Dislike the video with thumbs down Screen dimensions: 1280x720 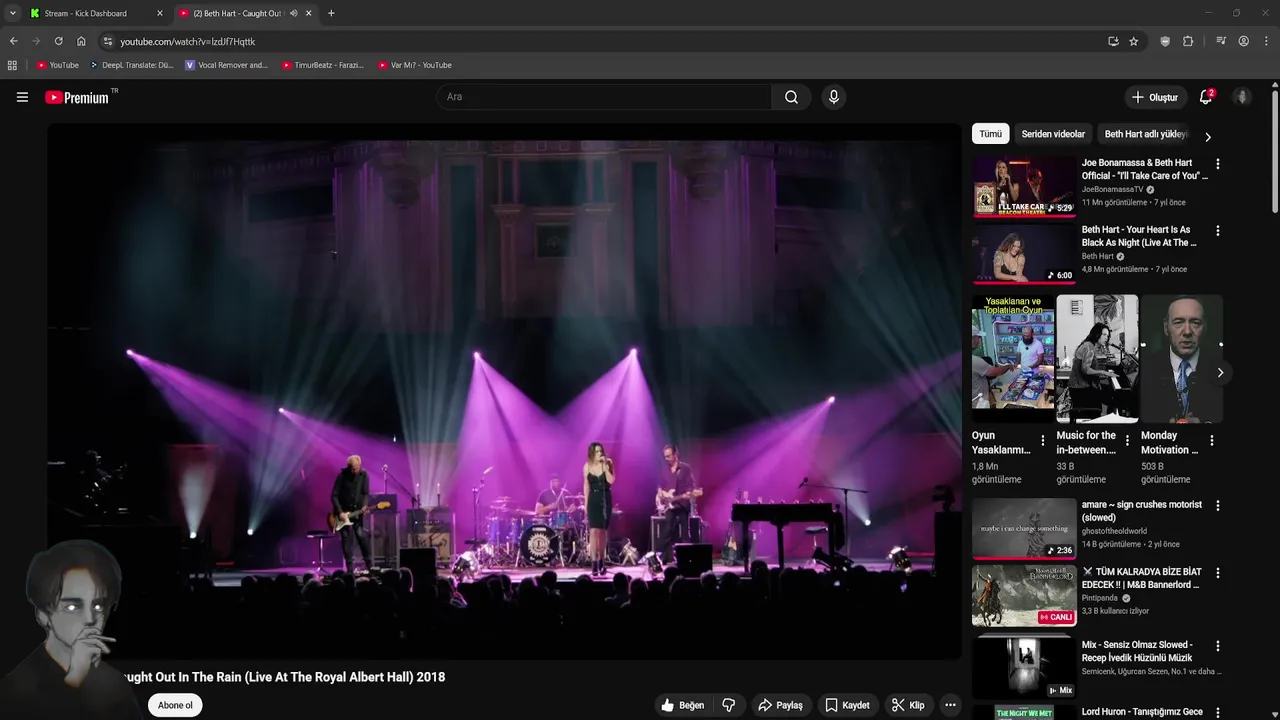point(729,705)
